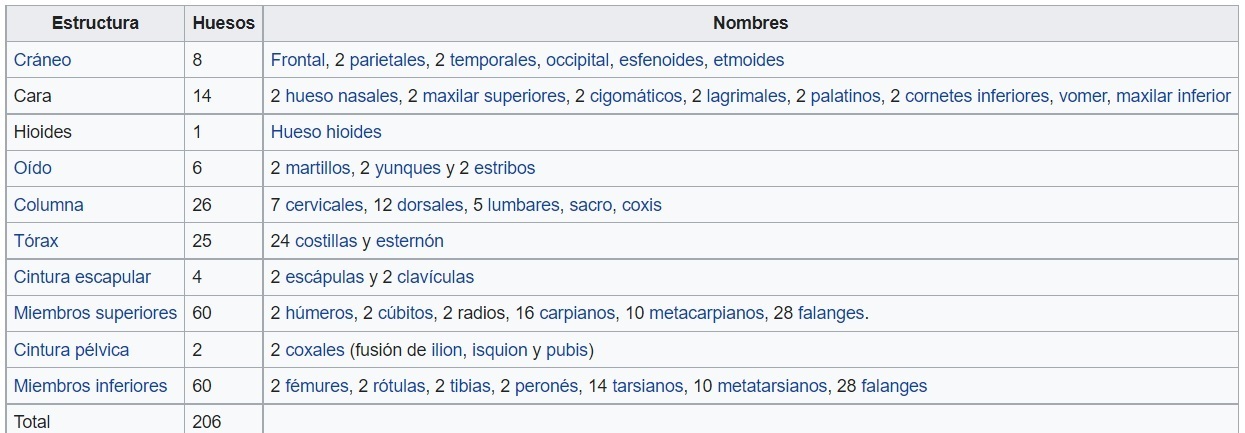Image resolution: width=1245 pixels, height=433 pixels.
Task: Open the Columna article link
Action: [49, 205]
